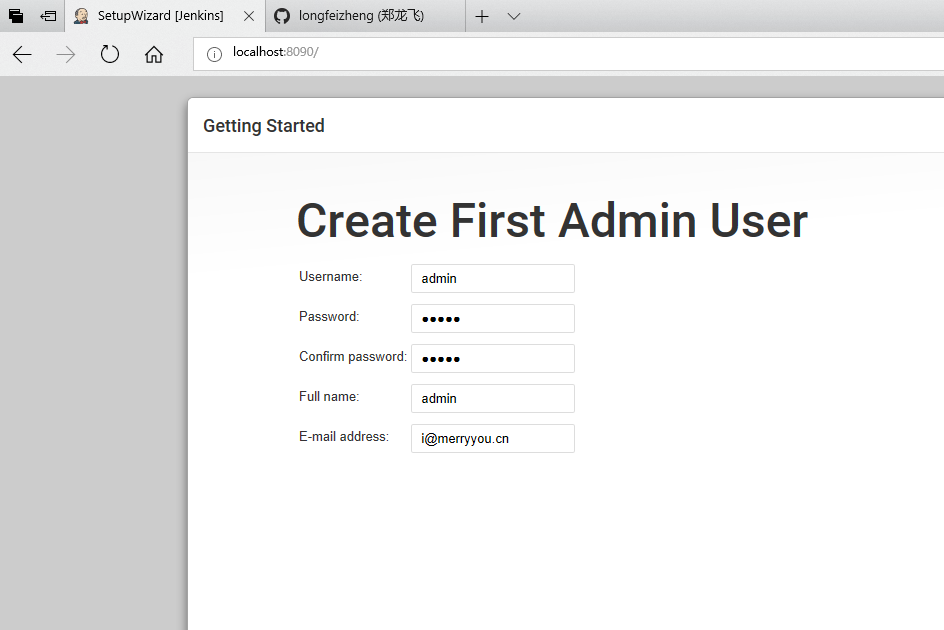Click the back navigation arrow
The height and width of the screenshot is (630, 944).
point(21,54)
